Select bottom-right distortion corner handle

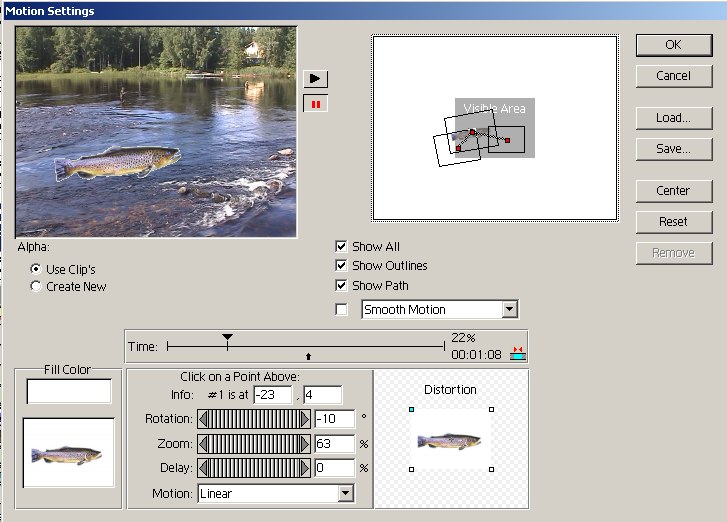click(491, 469)
